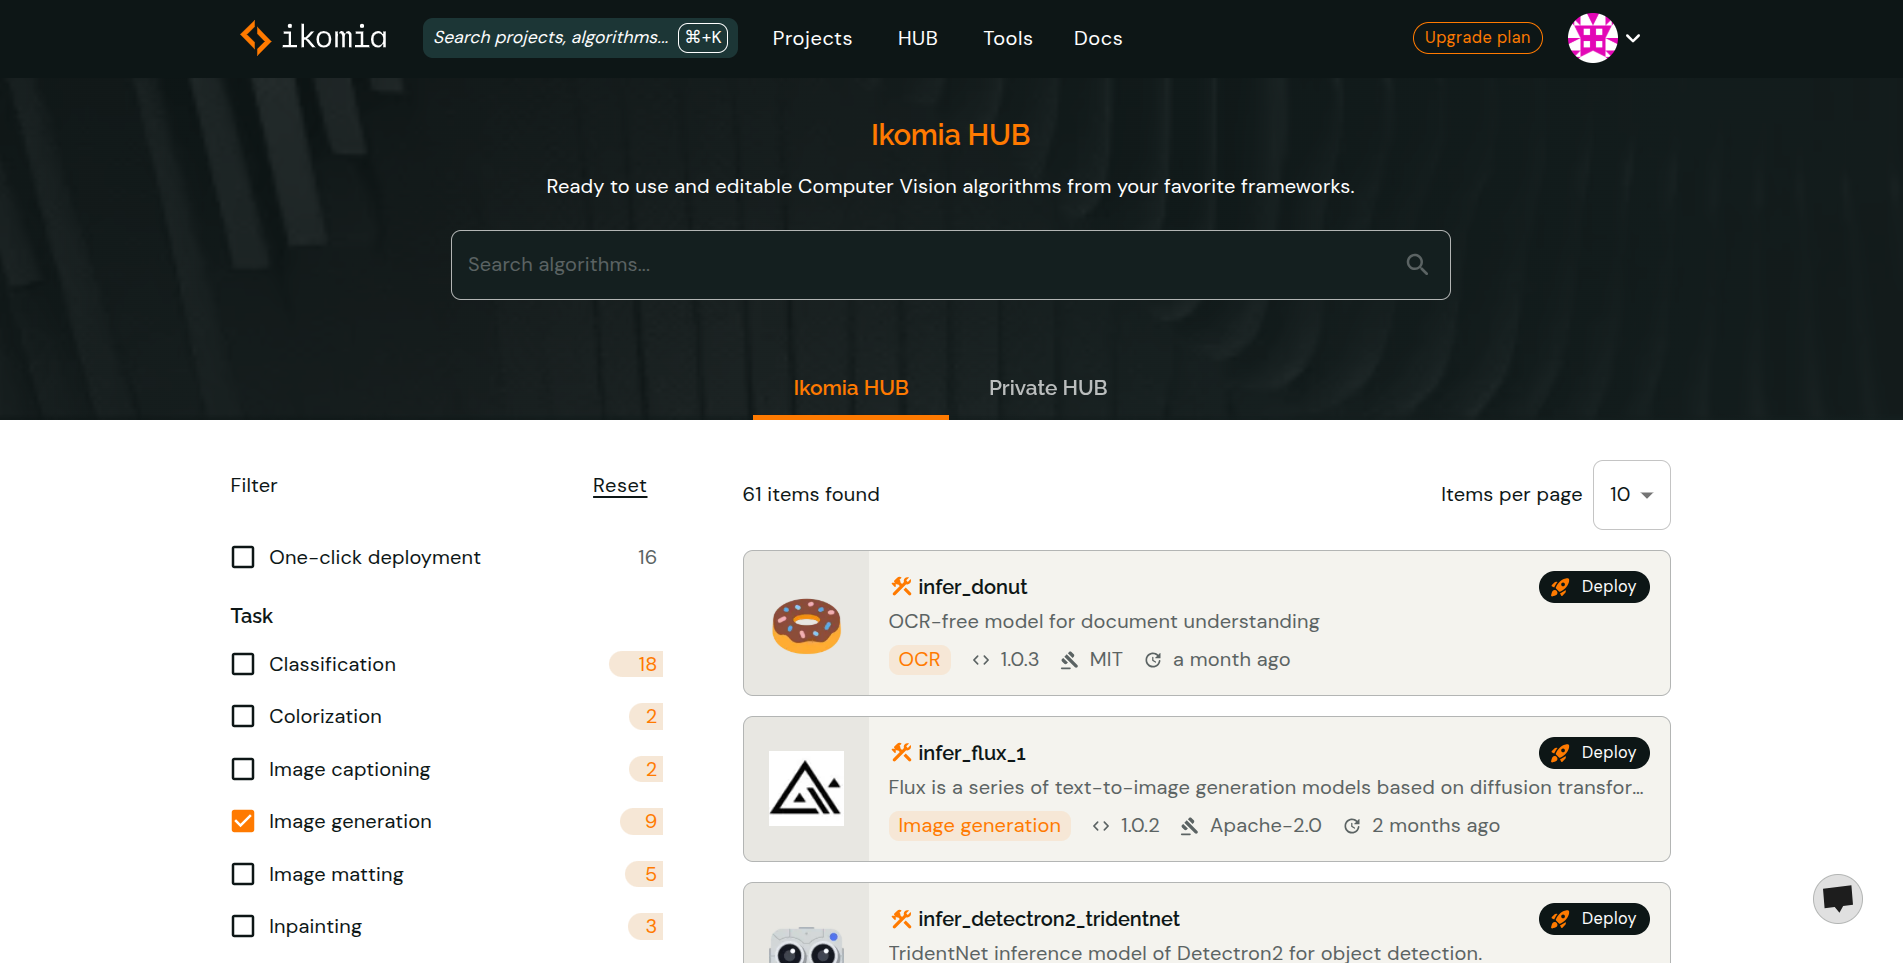1903x963 pixels.
Task: Click the Image generation count badge 9
Action: click(x=641, y=821)
